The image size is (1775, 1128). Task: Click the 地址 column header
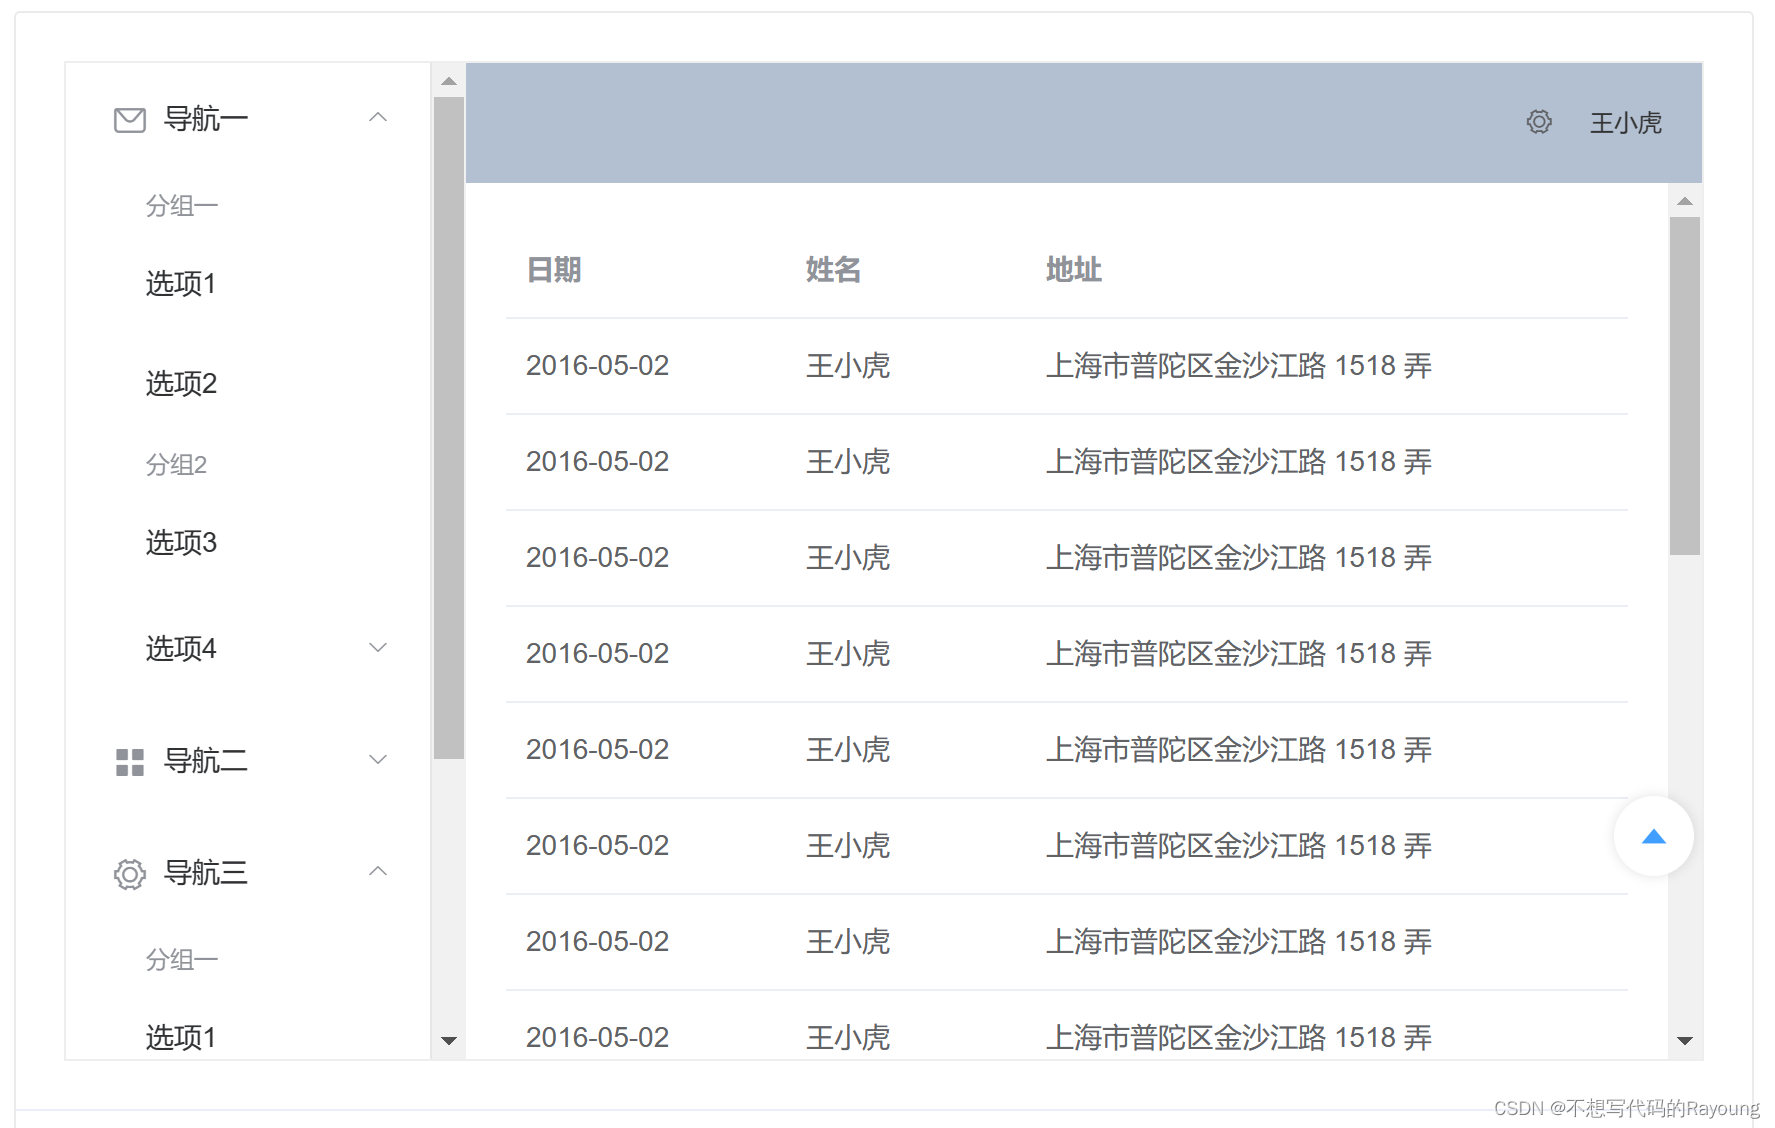[x=1074, y=270]
